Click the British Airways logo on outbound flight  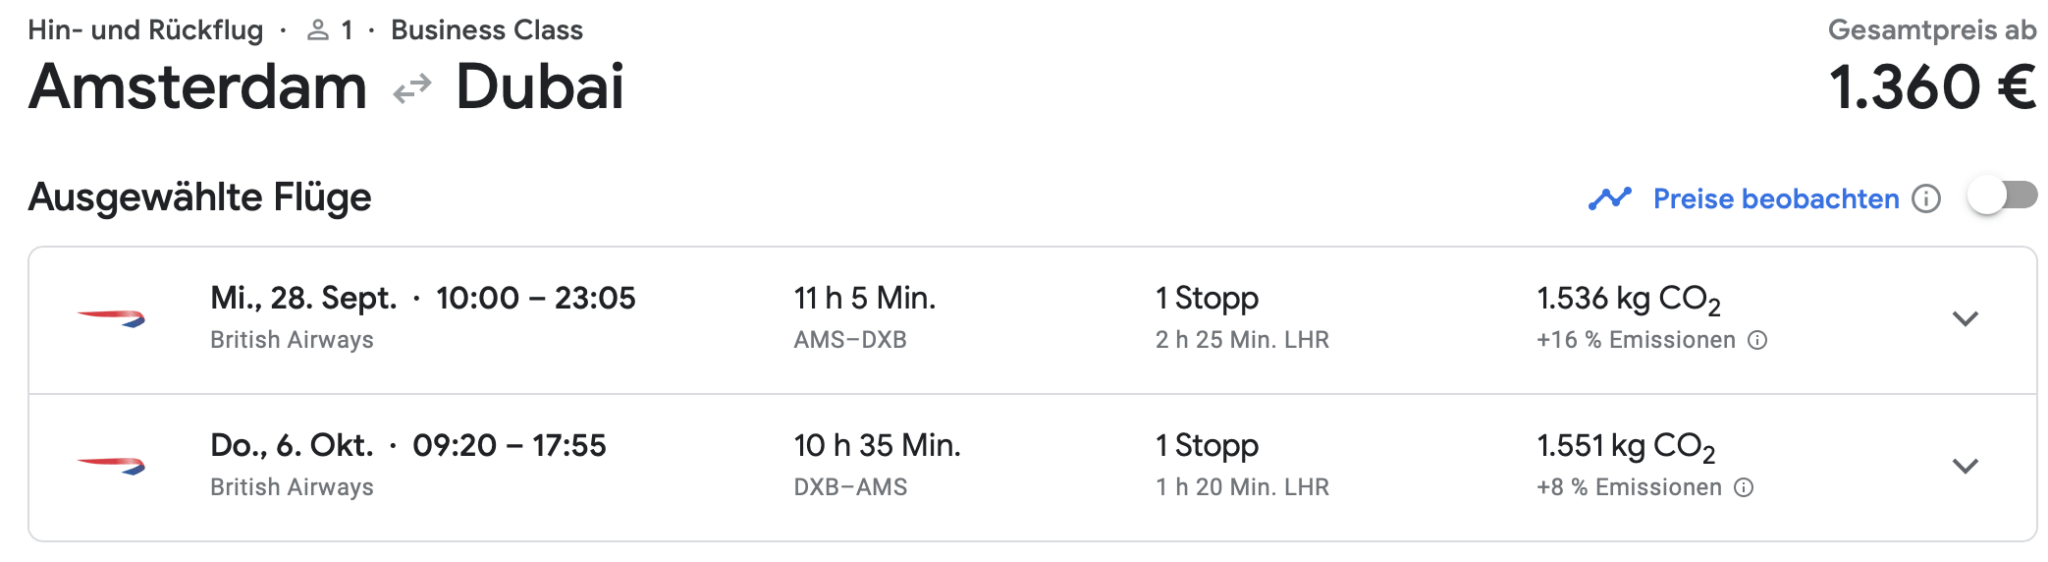(111, 318)
